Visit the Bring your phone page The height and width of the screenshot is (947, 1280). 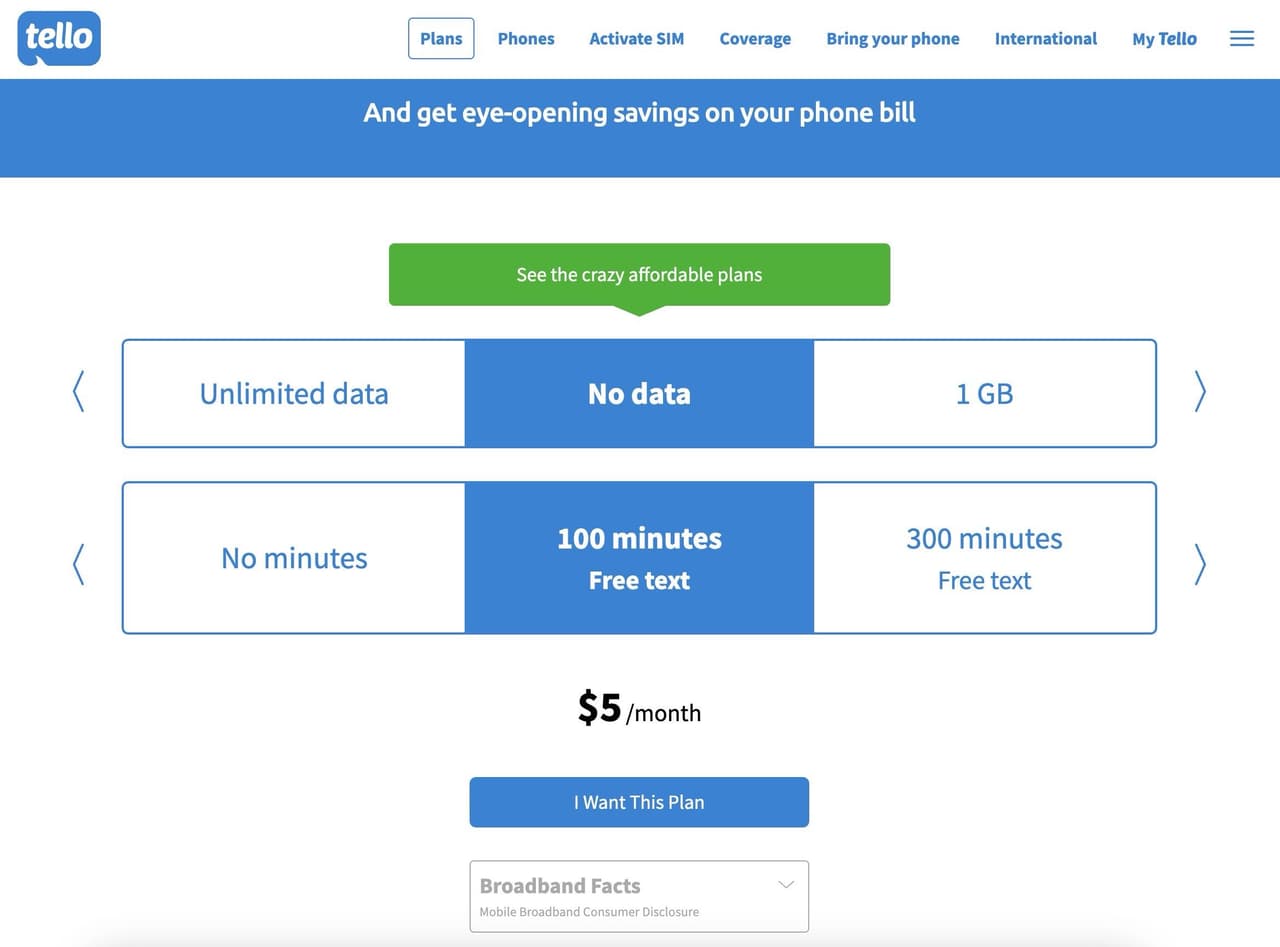[x=893, y=39]
